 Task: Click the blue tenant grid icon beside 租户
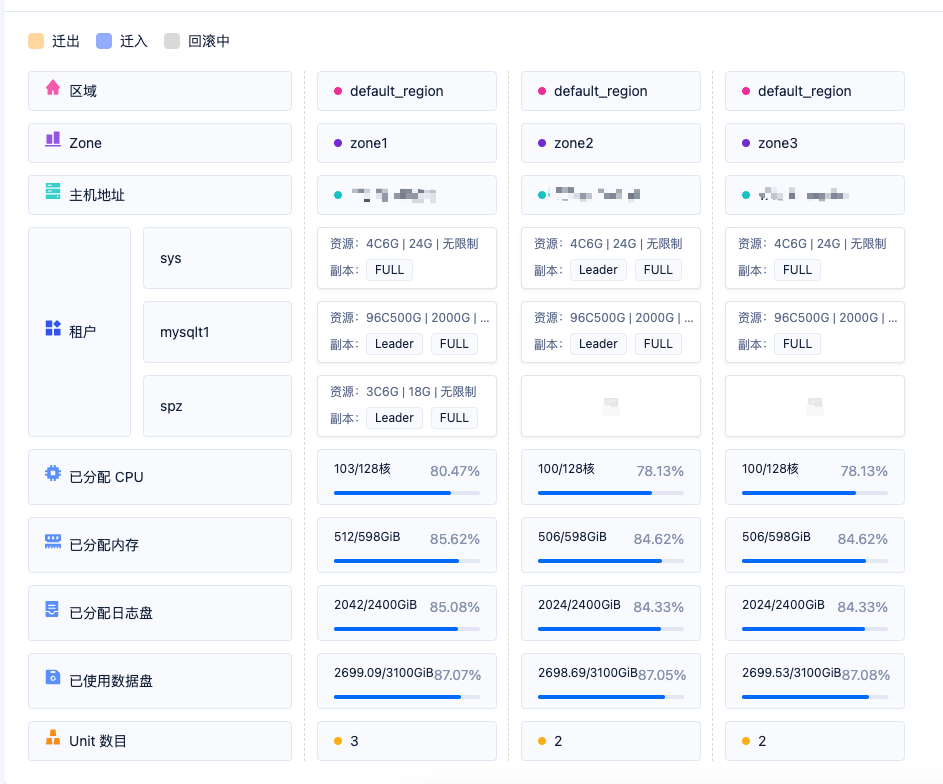pyautogui.click(x=53, y=329)
